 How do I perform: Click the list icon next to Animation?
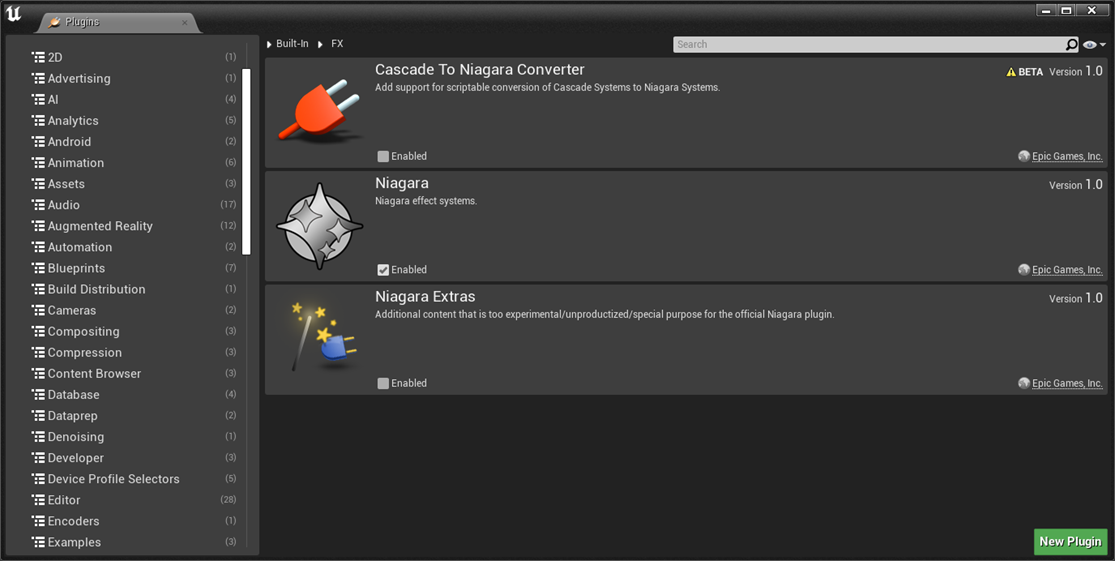38,162
